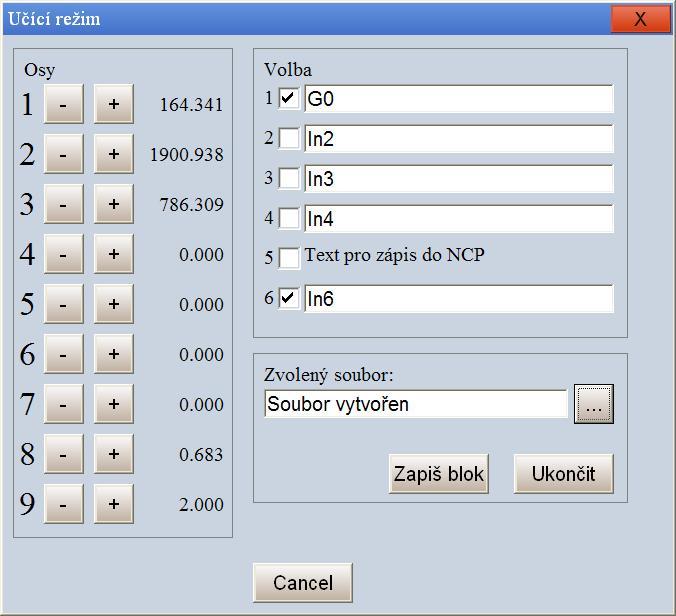The width and height of the screenshot is (676, 616).
Task: Uncheck option 6 checkbox for In6
Action: coord(289,298)
